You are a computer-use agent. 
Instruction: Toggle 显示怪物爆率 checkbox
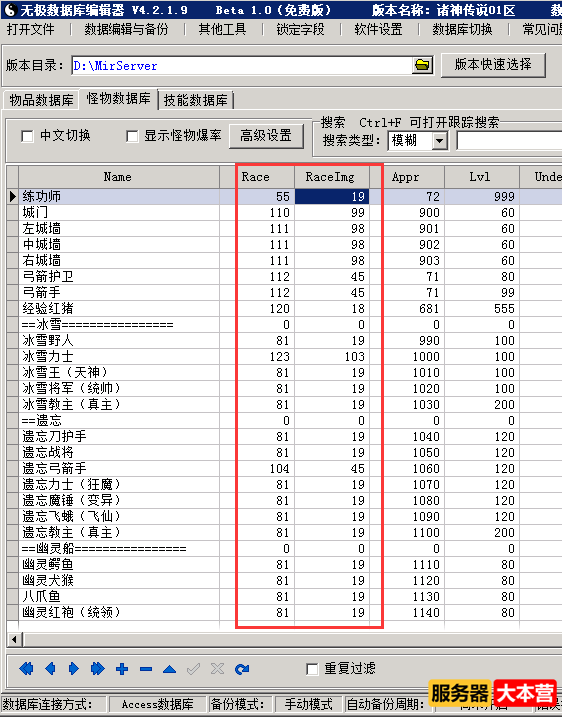(x=132, y=136)
